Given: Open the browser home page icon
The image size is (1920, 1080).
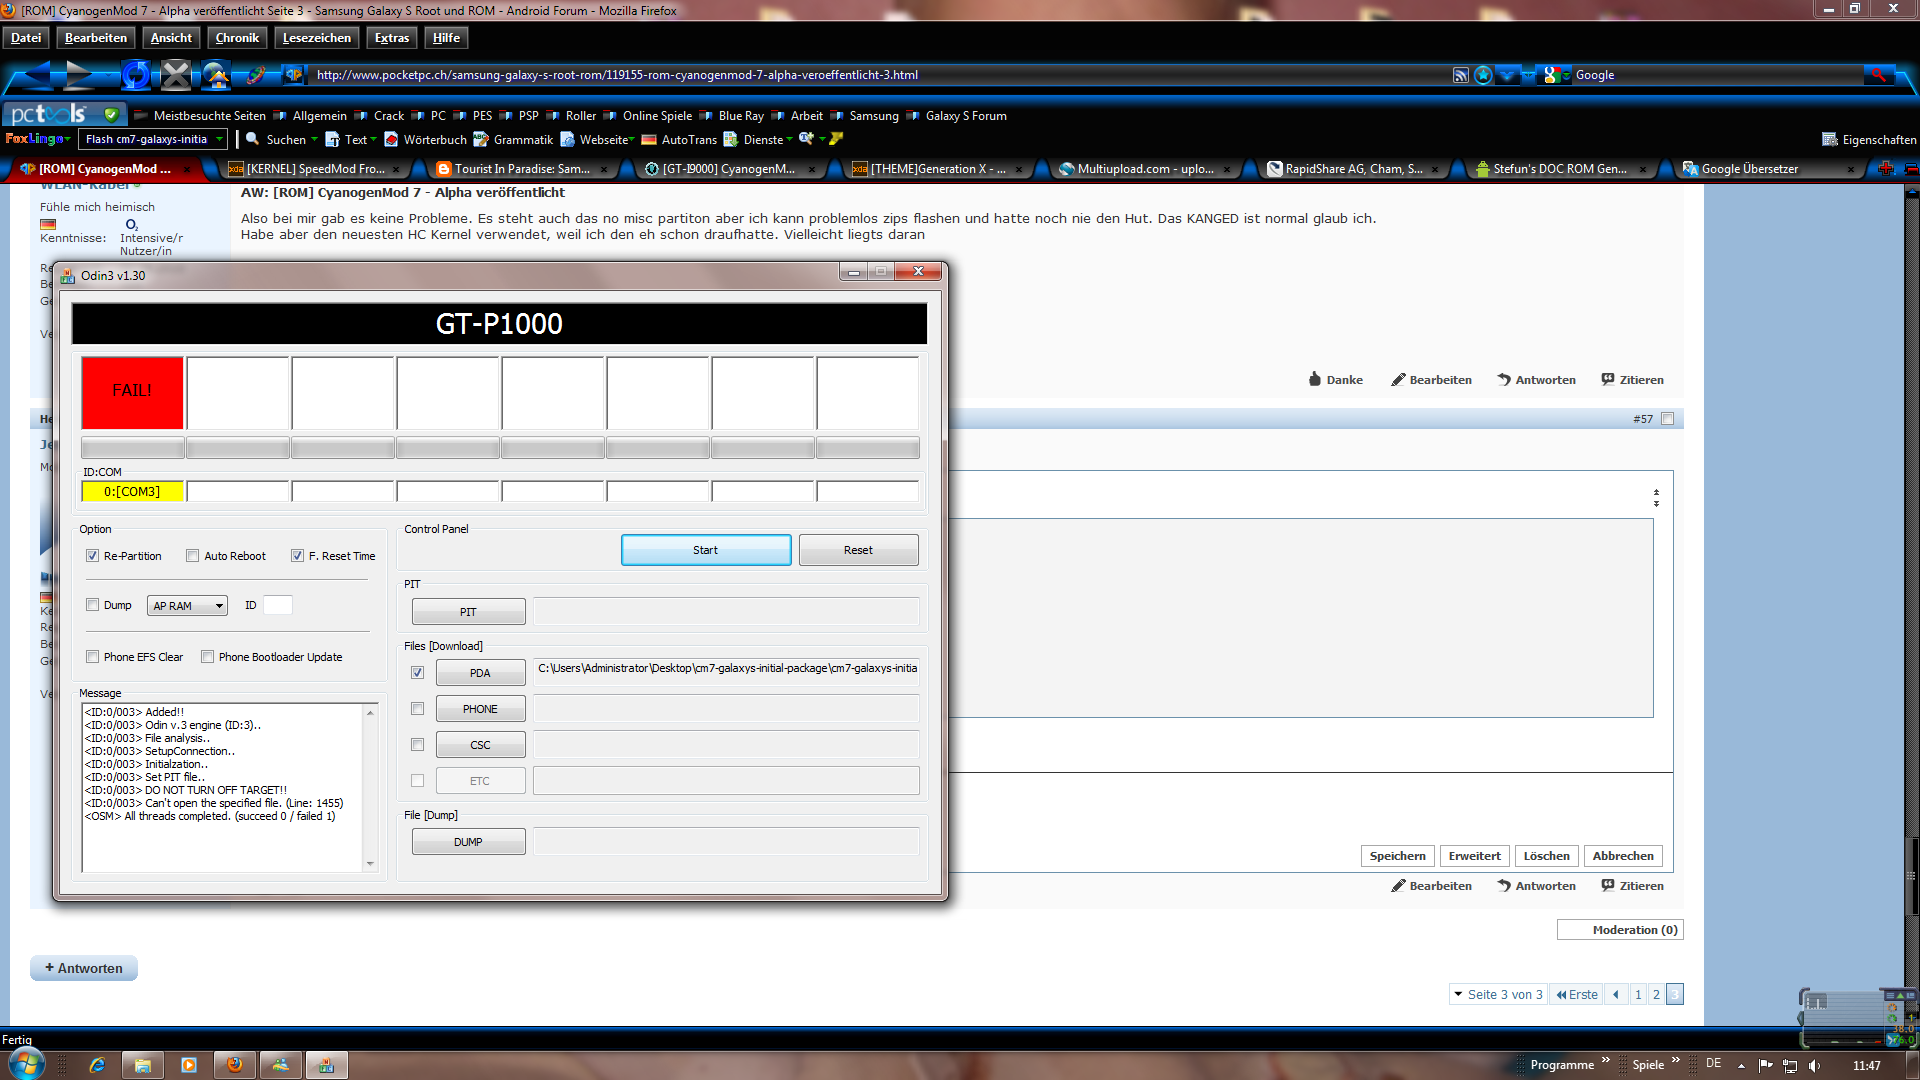Looking at the screenshot, I should pyautogui.click(x=216, y=75).
